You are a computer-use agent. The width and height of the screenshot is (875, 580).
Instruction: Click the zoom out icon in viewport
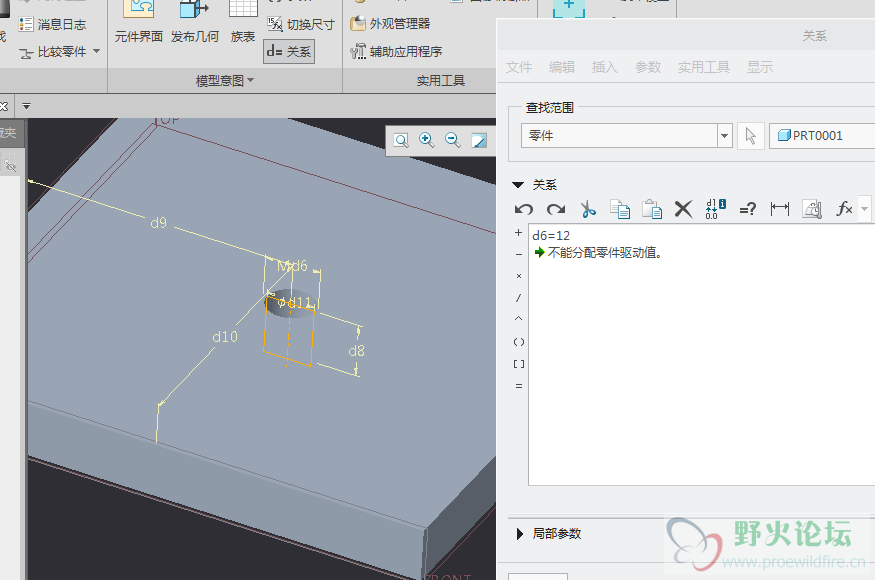tap(453, 140)
